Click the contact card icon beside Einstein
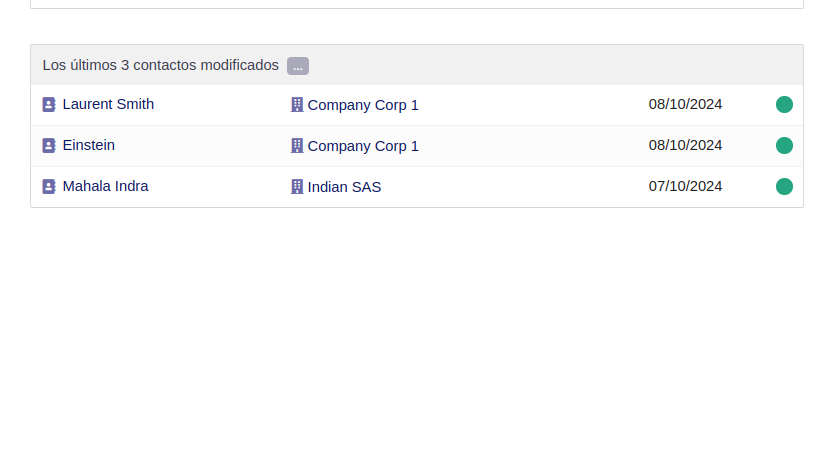Screen dimensions: 825x461 [x=49, y=145]
